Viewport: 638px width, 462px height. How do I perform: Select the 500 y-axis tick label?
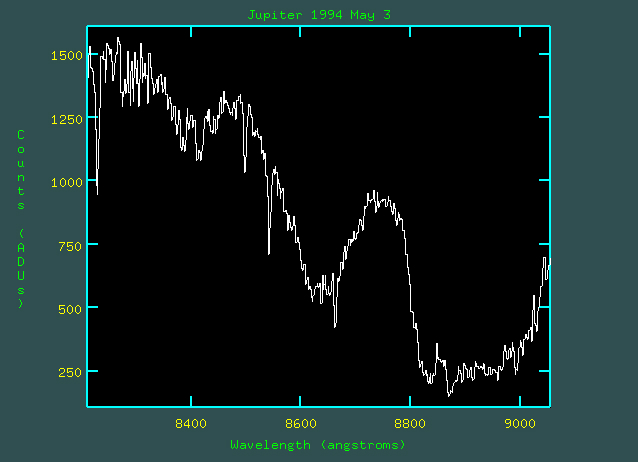70,309
